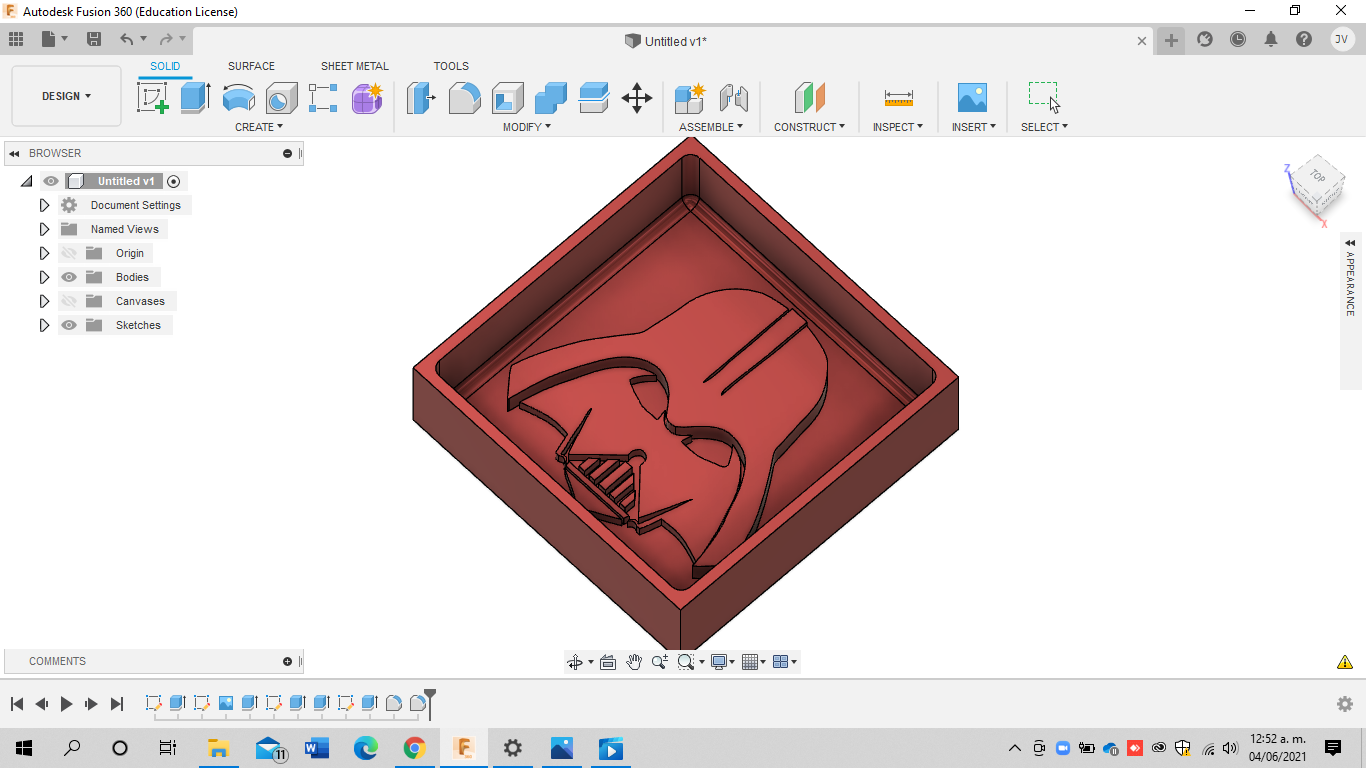Switch to the SHEET METAL tab
Screen dimensions: 1366x768
click(355, 66)
